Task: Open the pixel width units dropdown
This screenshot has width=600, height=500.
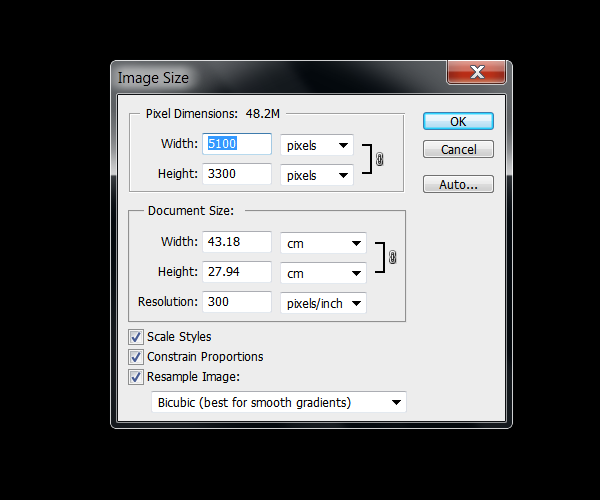Action: point(316,145)
